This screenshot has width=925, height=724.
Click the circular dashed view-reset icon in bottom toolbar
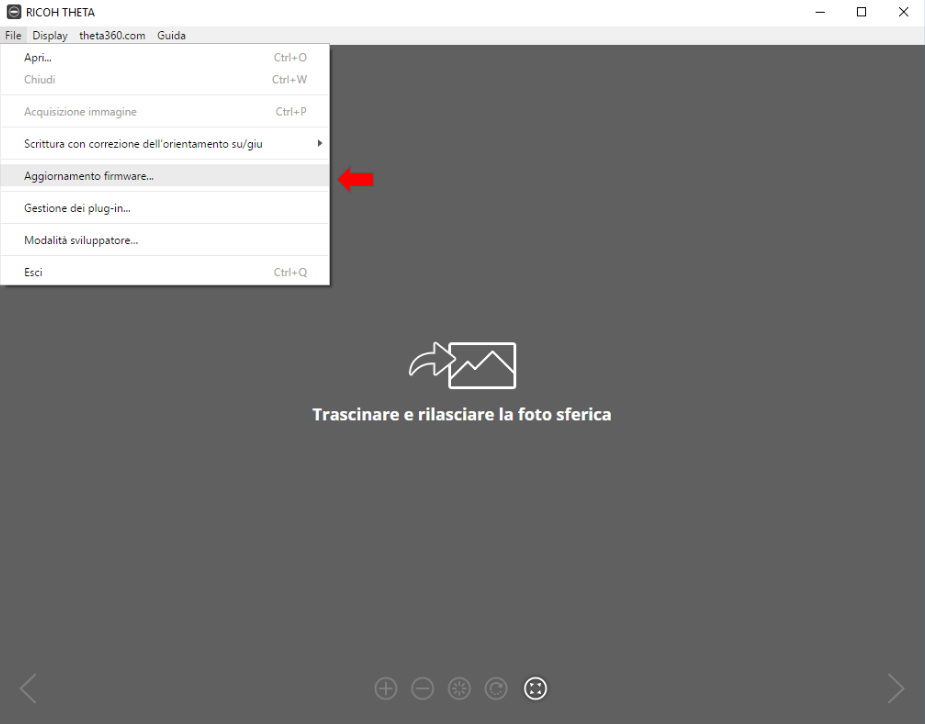[459, 688]
